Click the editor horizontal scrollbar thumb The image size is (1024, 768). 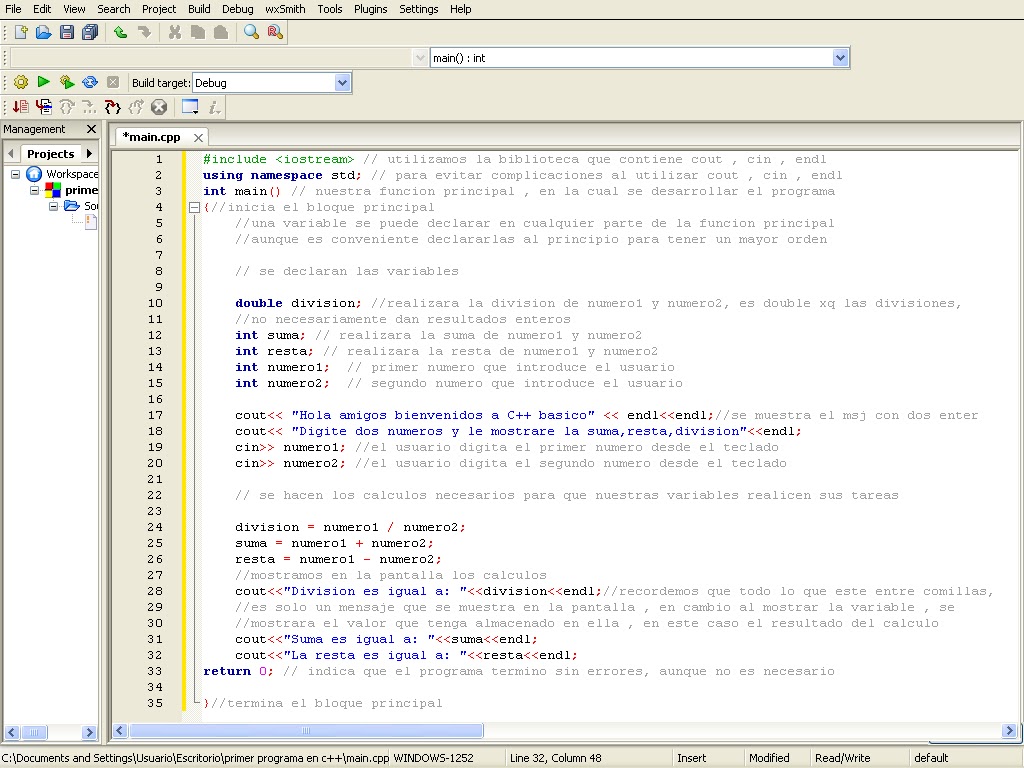pos(306,730)
